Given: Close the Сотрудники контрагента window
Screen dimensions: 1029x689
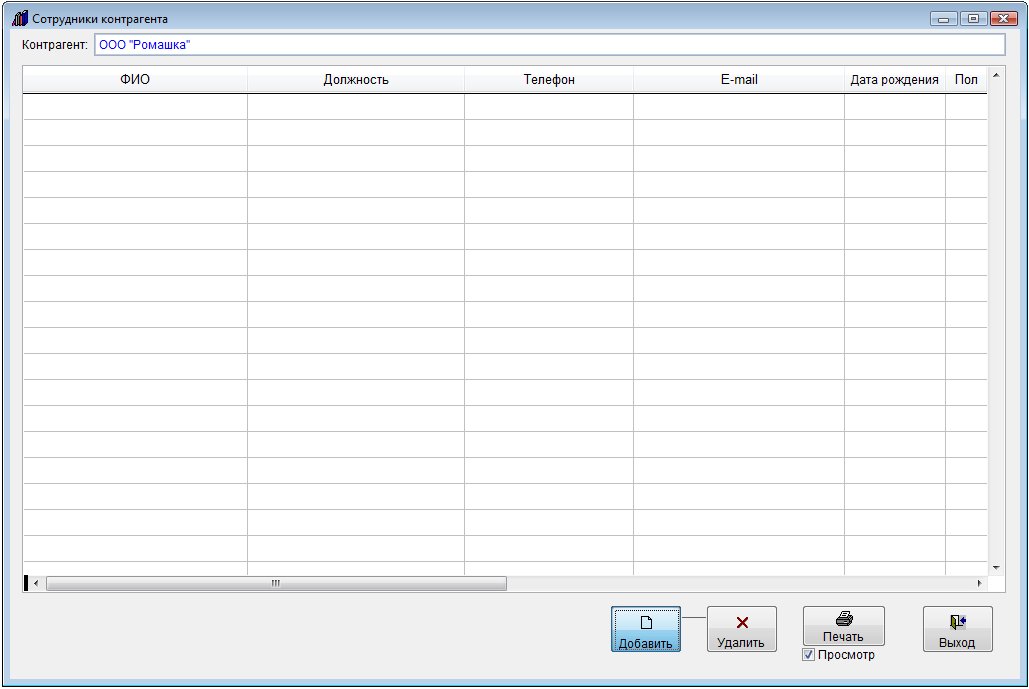Looking at the screenshot, I should (1003, 19).
